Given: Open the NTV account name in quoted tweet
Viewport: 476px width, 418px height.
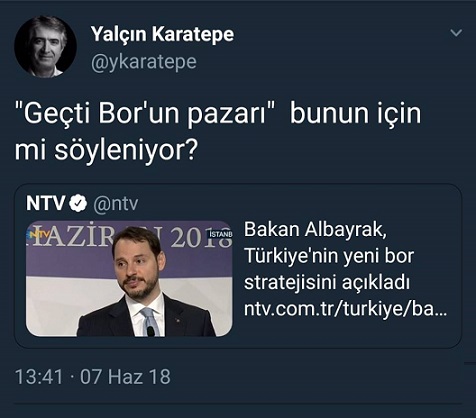Looking at the screenshot, I should tap(46, 203).
